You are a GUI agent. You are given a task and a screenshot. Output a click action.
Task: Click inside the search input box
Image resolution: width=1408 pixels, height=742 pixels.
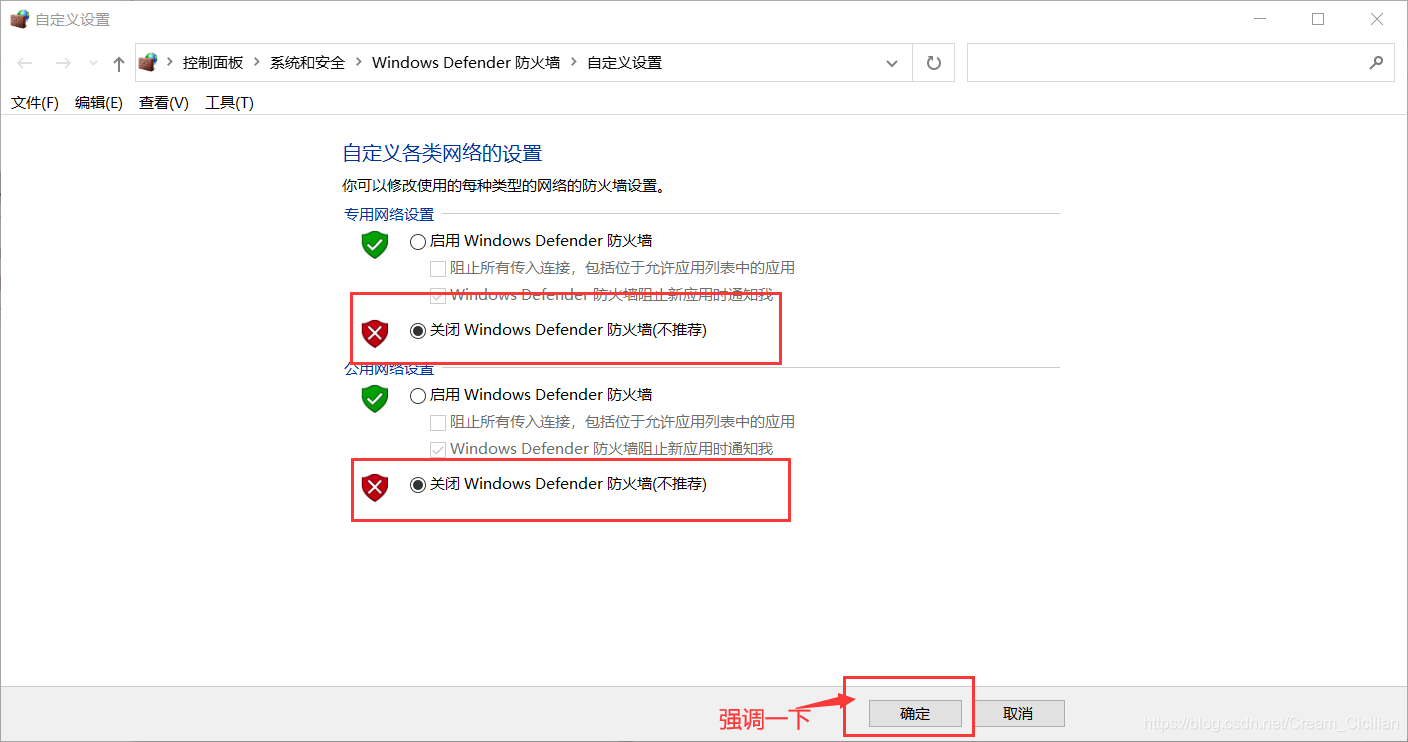[x=1163, y=62]
